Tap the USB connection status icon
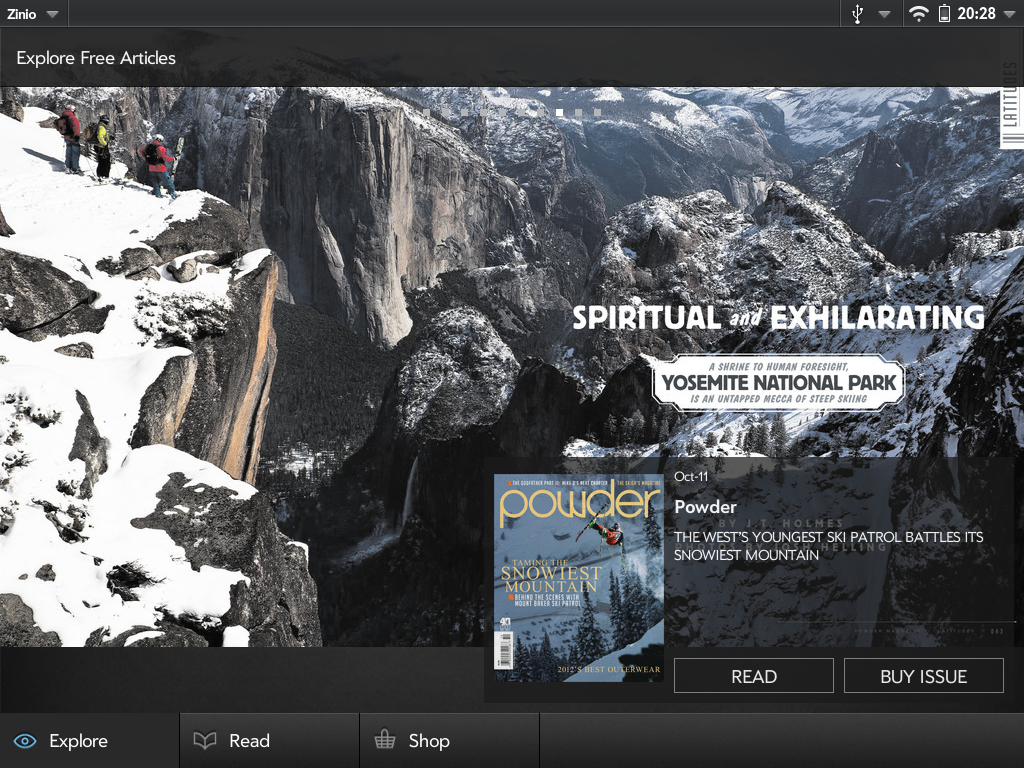1024x768 pixels. [857, 14]
